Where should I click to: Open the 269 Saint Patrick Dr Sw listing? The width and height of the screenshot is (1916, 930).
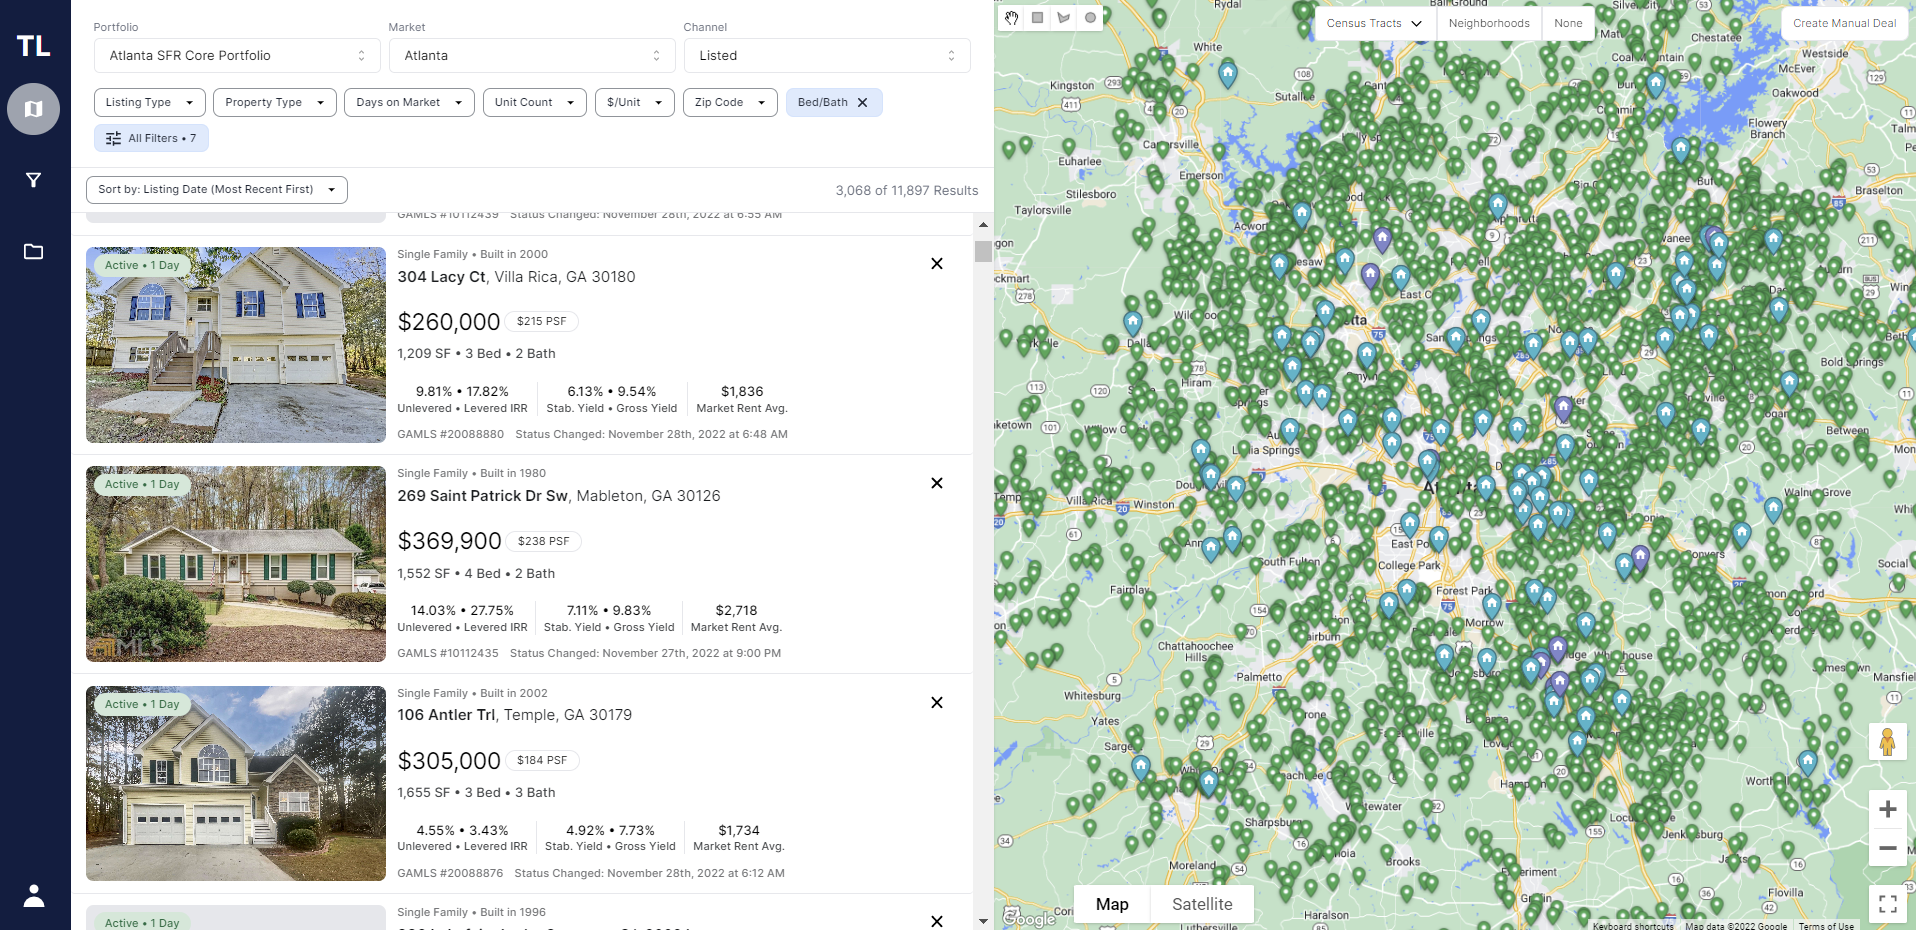(559, 496)
